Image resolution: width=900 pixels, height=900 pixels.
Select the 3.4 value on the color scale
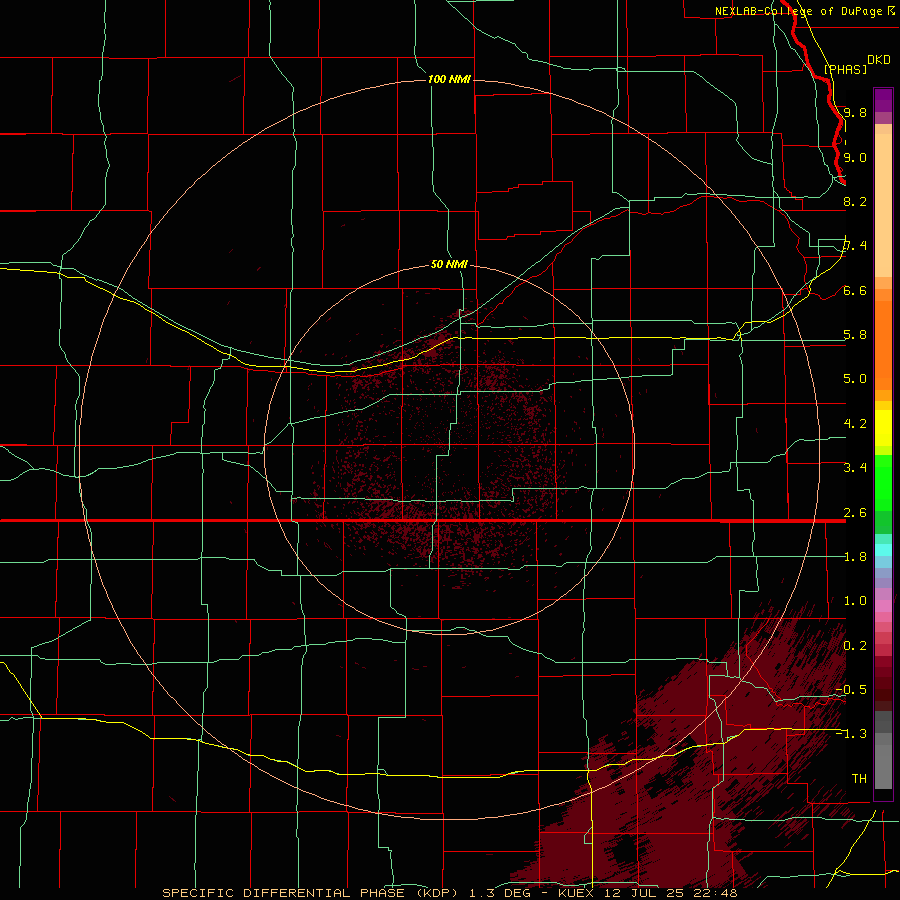(855, 468)
